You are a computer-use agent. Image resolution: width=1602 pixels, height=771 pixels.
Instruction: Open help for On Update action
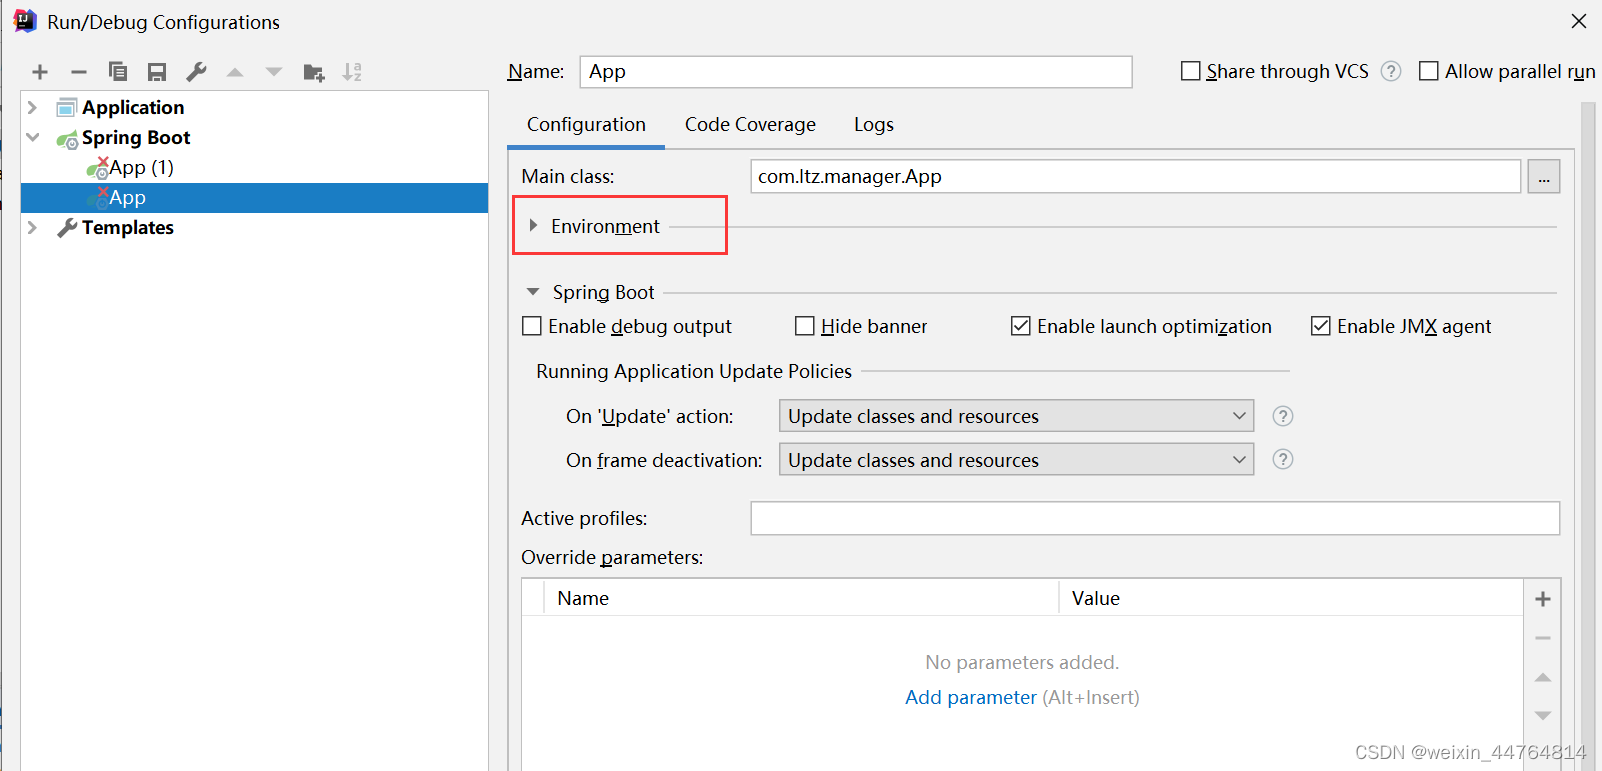point(1283,416)
